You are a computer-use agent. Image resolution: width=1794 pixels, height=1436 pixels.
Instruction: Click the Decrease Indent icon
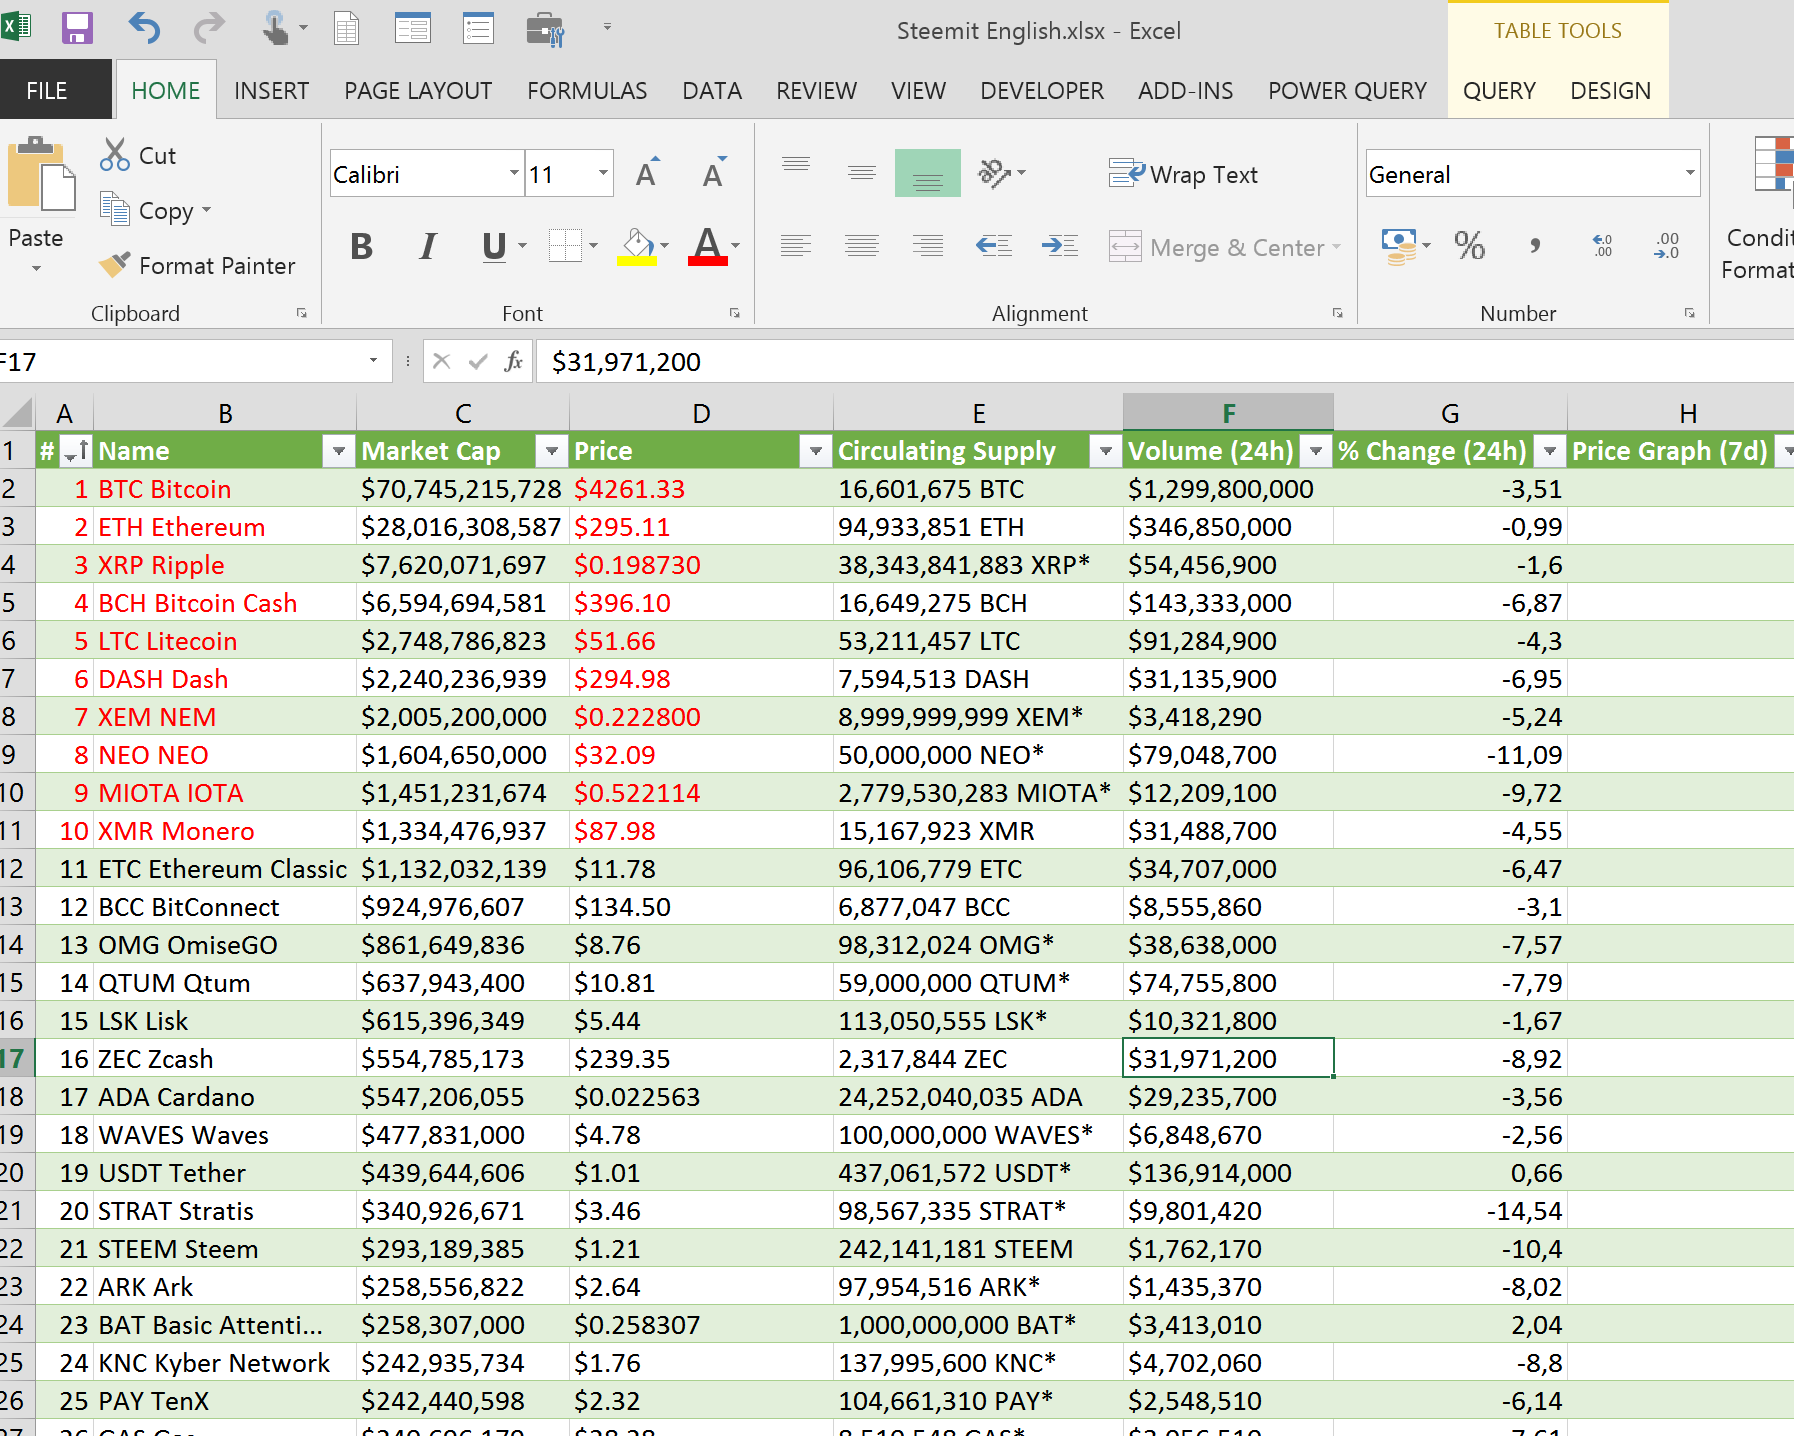click(x=994, y=246)
